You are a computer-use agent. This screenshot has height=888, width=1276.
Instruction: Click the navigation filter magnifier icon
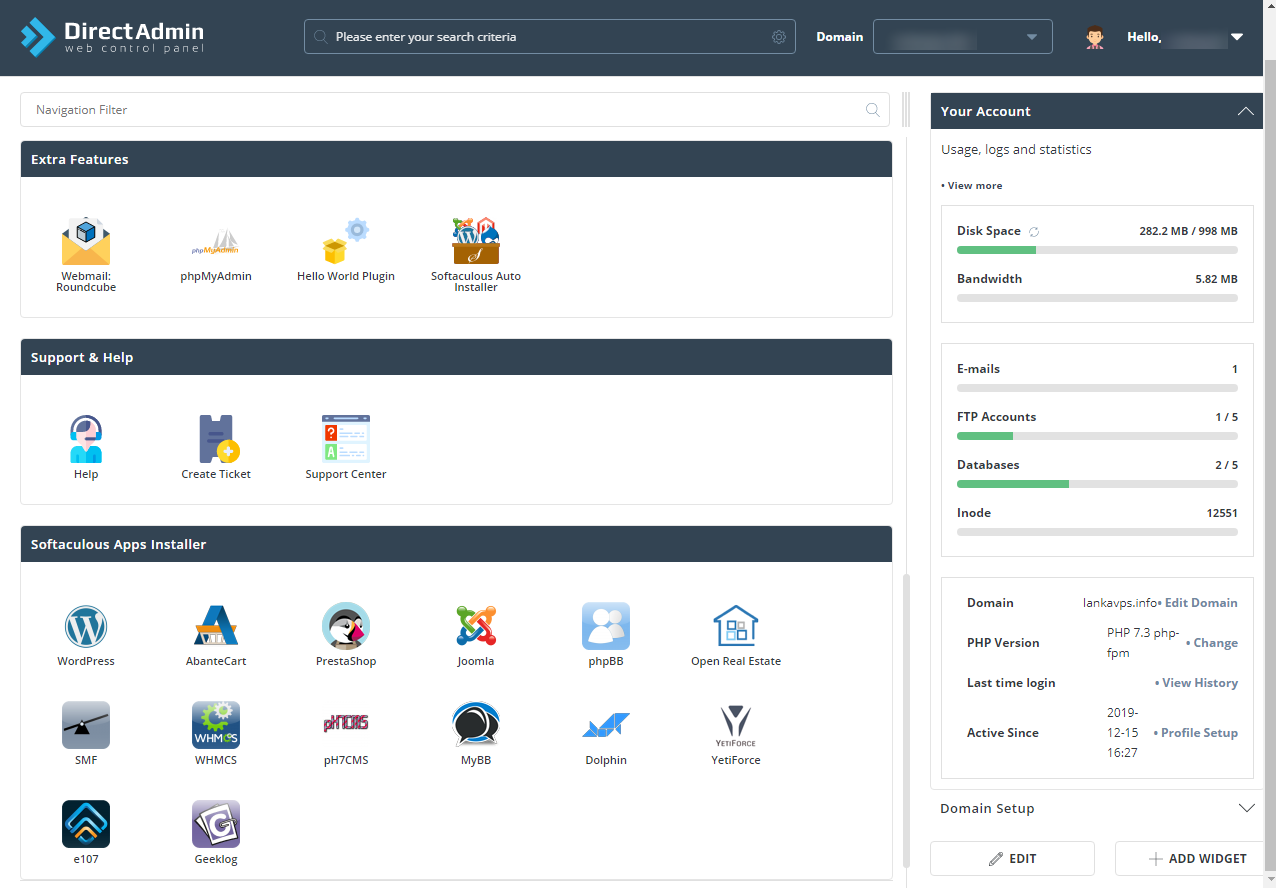point(873,110)
